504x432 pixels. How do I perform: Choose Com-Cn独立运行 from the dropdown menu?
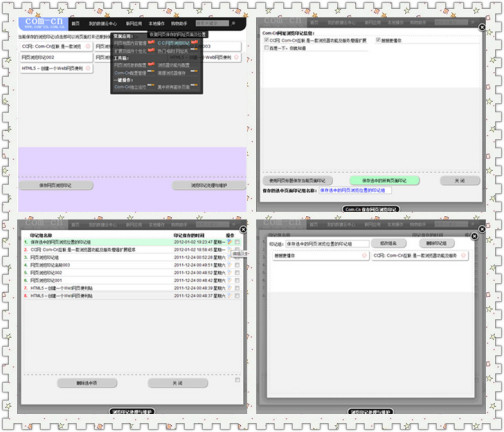130,87
